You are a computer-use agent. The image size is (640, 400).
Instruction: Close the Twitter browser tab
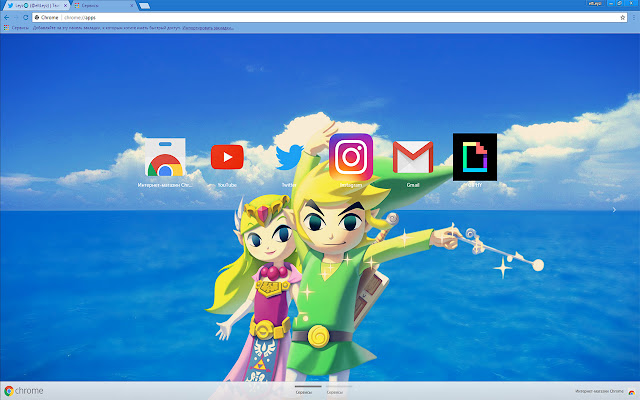[x=65, y=6]
